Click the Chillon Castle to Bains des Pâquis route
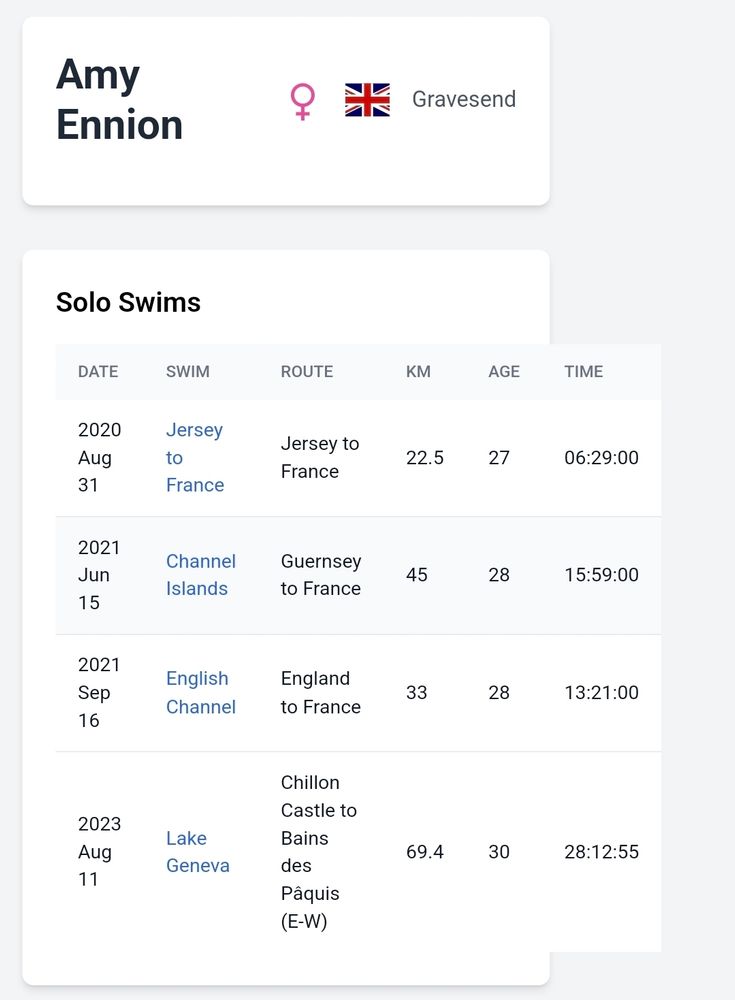 click(x=318, y=852)
